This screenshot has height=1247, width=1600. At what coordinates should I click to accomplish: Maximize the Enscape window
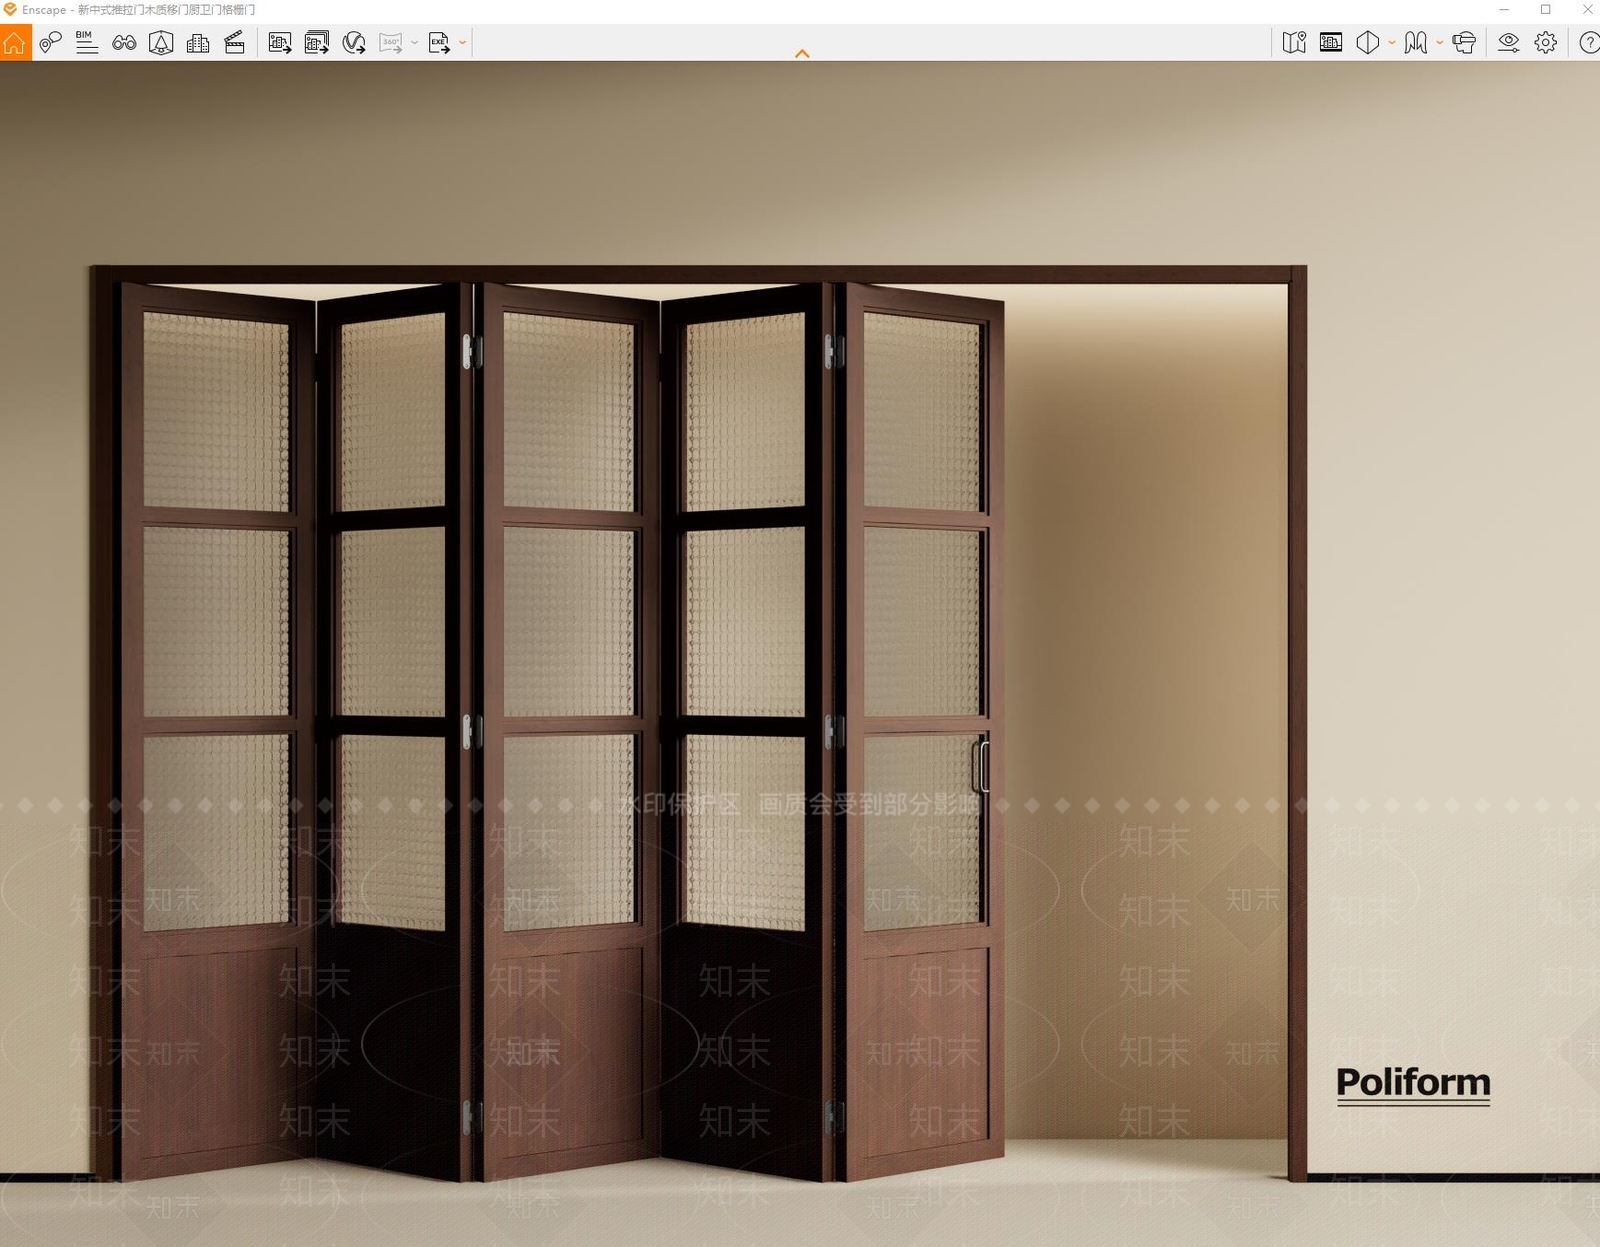click(1546, 9)
